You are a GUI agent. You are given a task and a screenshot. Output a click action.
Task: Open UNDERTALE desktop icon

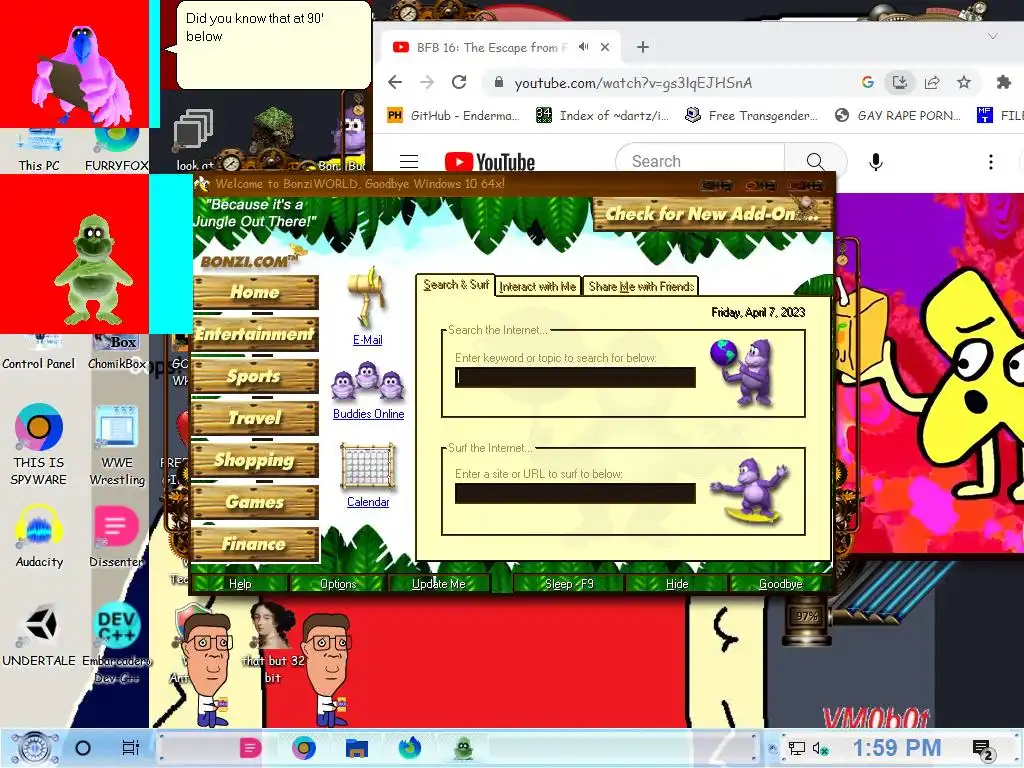click(x=39, y=635)
